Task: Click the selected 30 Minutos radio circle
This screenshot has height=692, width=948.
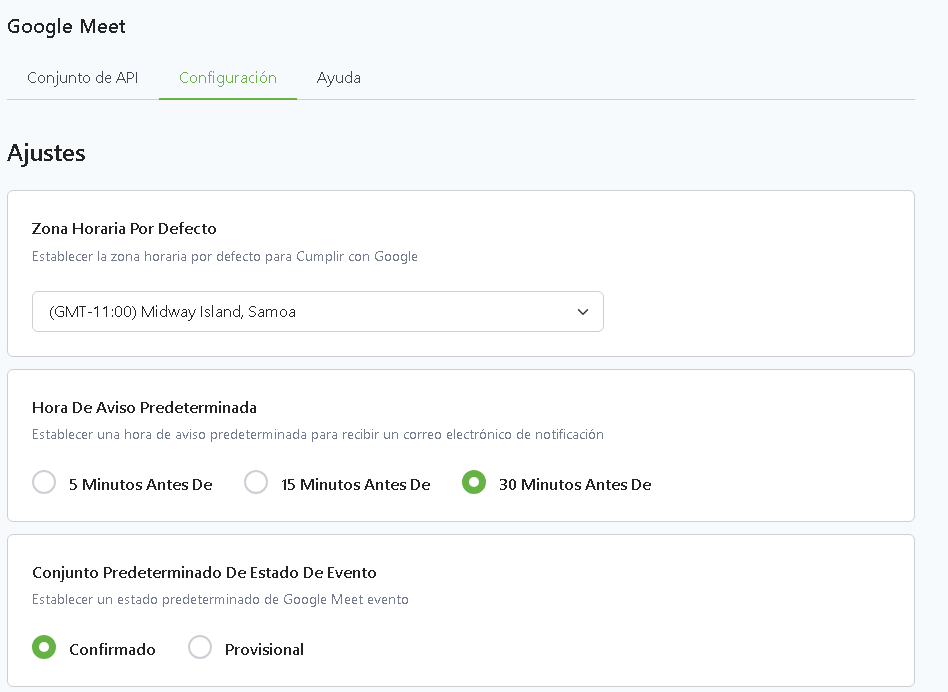Action: point(473,483)
